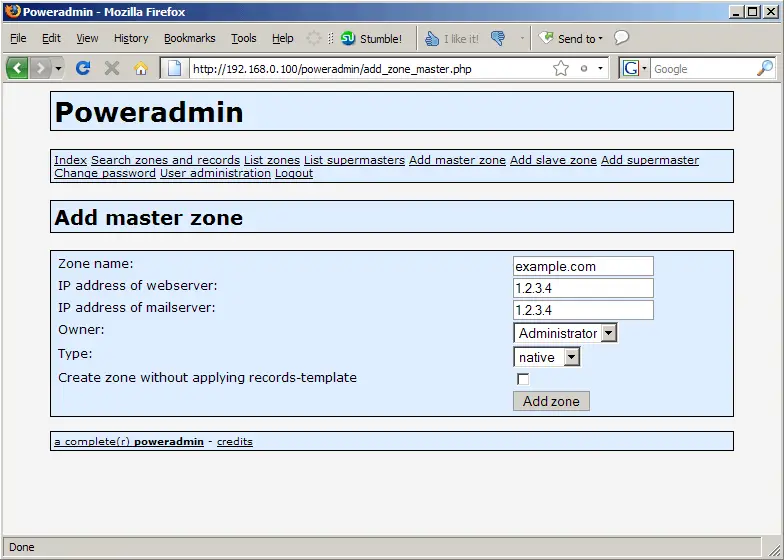Viewport: 784px width, 560px height.
Task: Click the StumbleUpon Stumble! button
Action: 371,38
